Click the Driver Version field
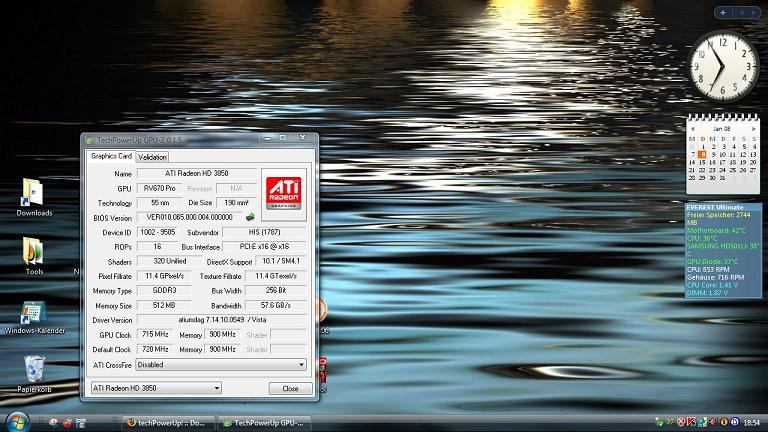 pos(222,320)
